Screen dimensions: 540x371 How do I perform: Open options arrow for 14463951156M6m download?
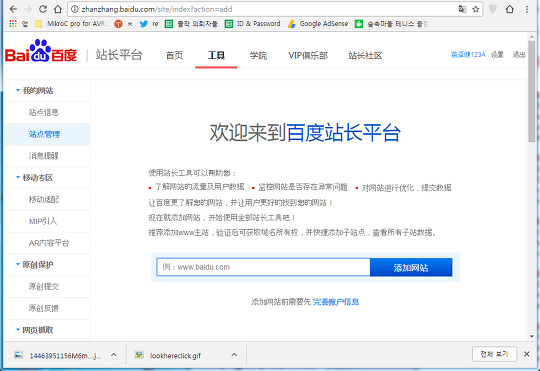(x=114, y=354)
